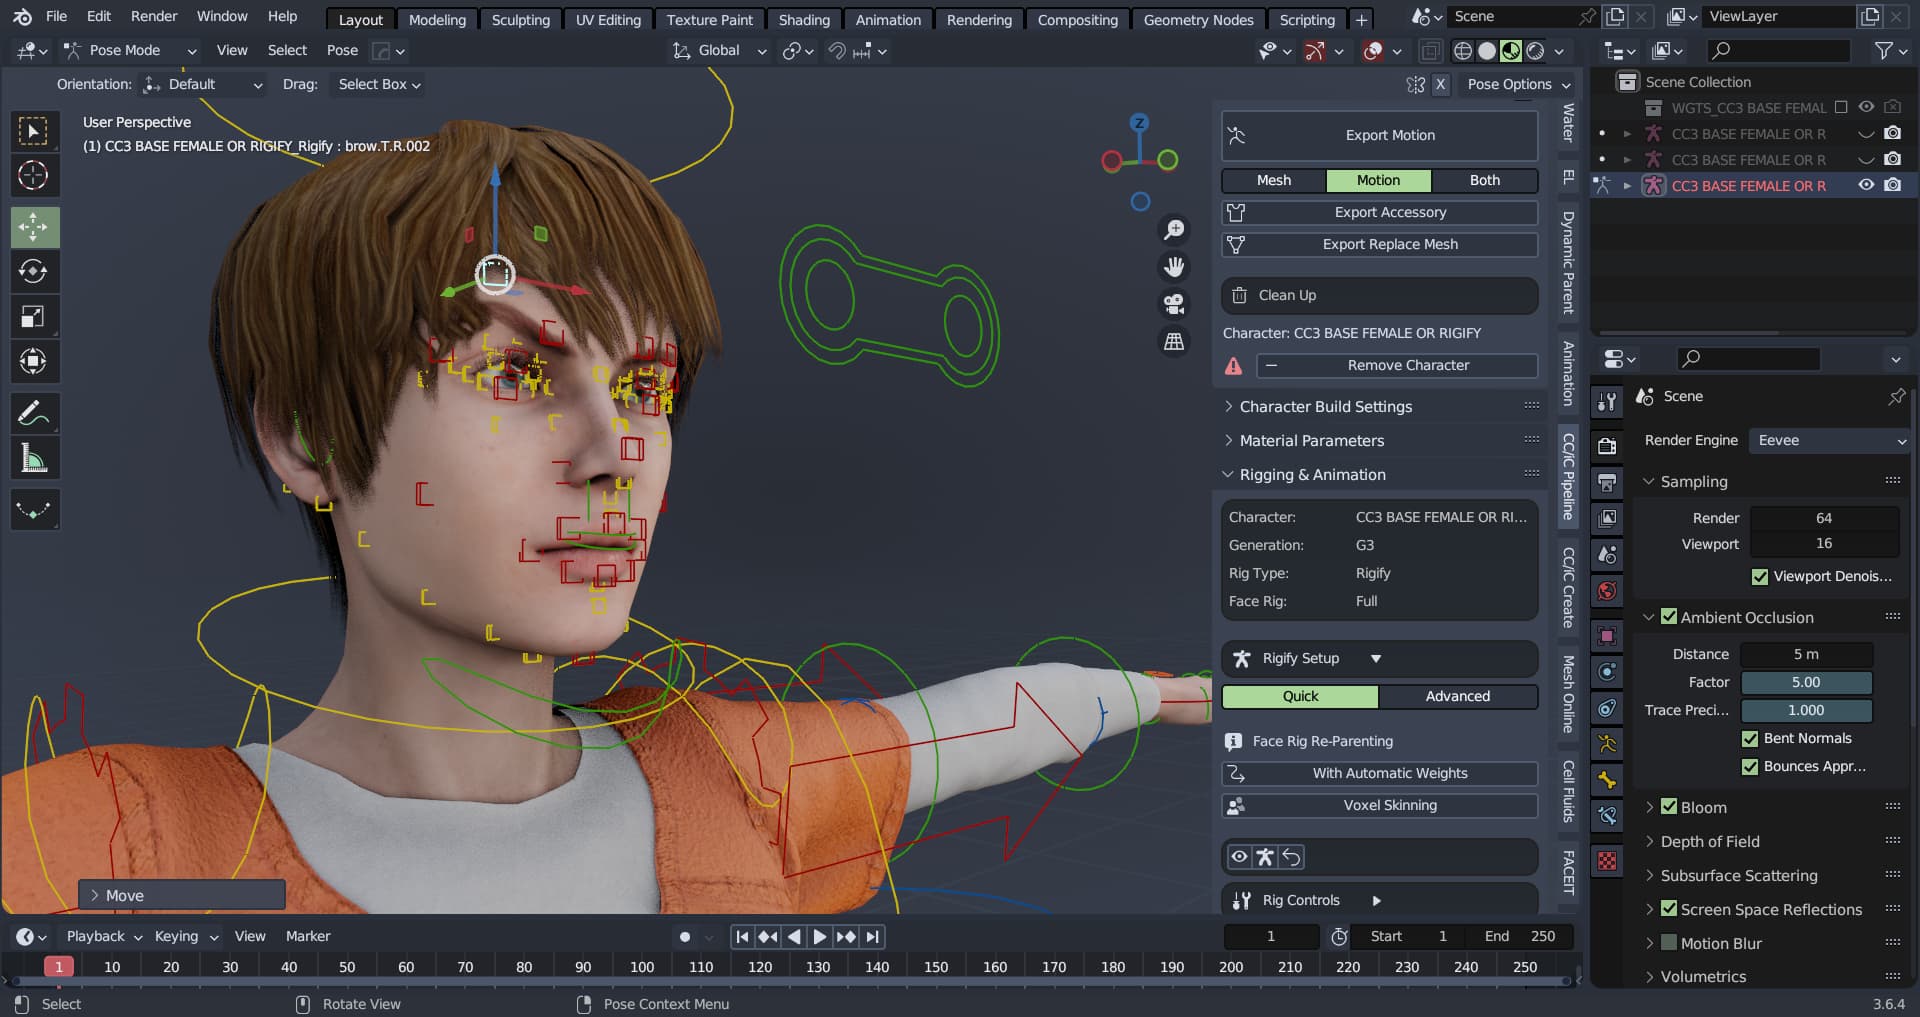This screenshot has height=1017, width=1920.
Task: Open World properties tab icon
Action: (1607, 590)
